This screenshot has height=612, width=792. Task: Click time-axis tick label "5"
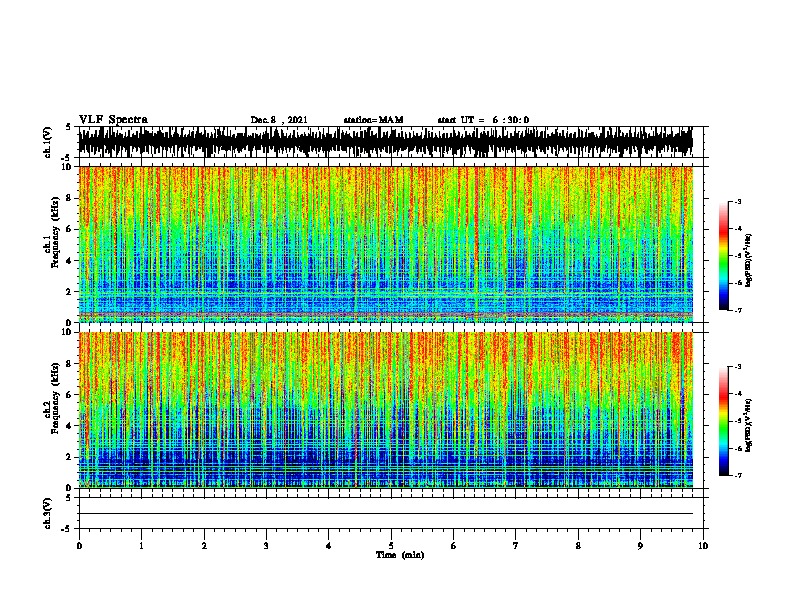click(391, 546)
